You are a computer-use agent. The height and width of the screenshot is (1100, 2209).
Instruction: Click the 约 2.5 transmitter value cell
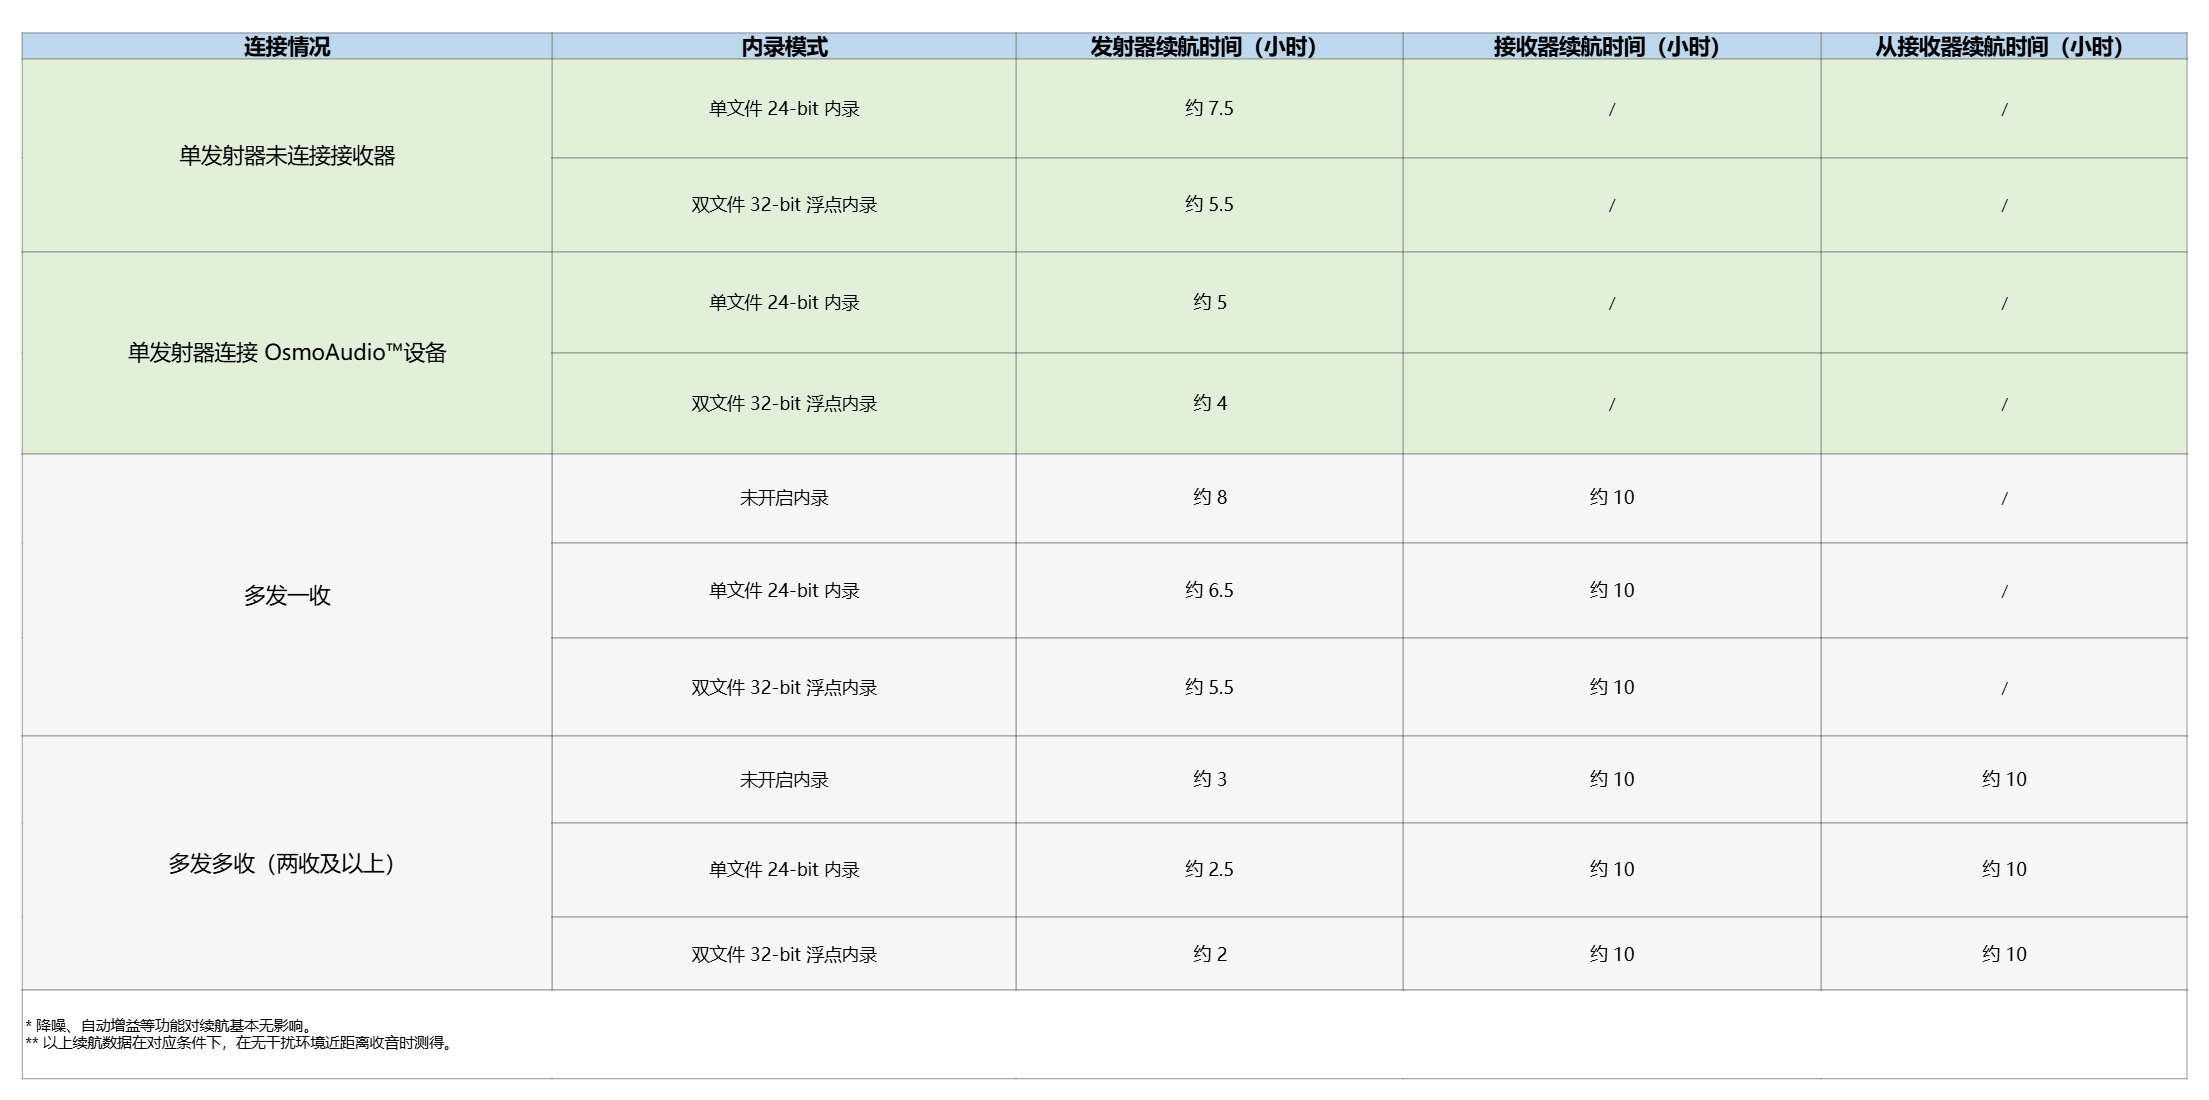point(1209,869)
